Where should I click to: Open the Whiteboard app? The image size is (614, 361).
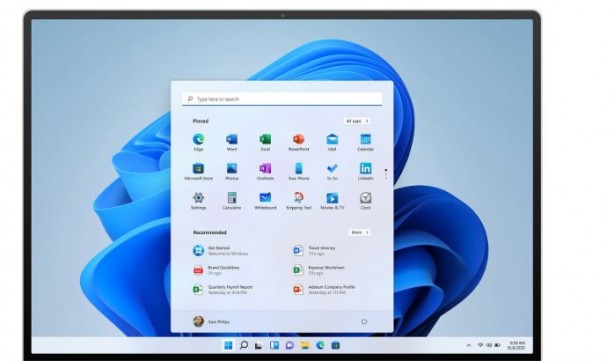click(265, 201)
